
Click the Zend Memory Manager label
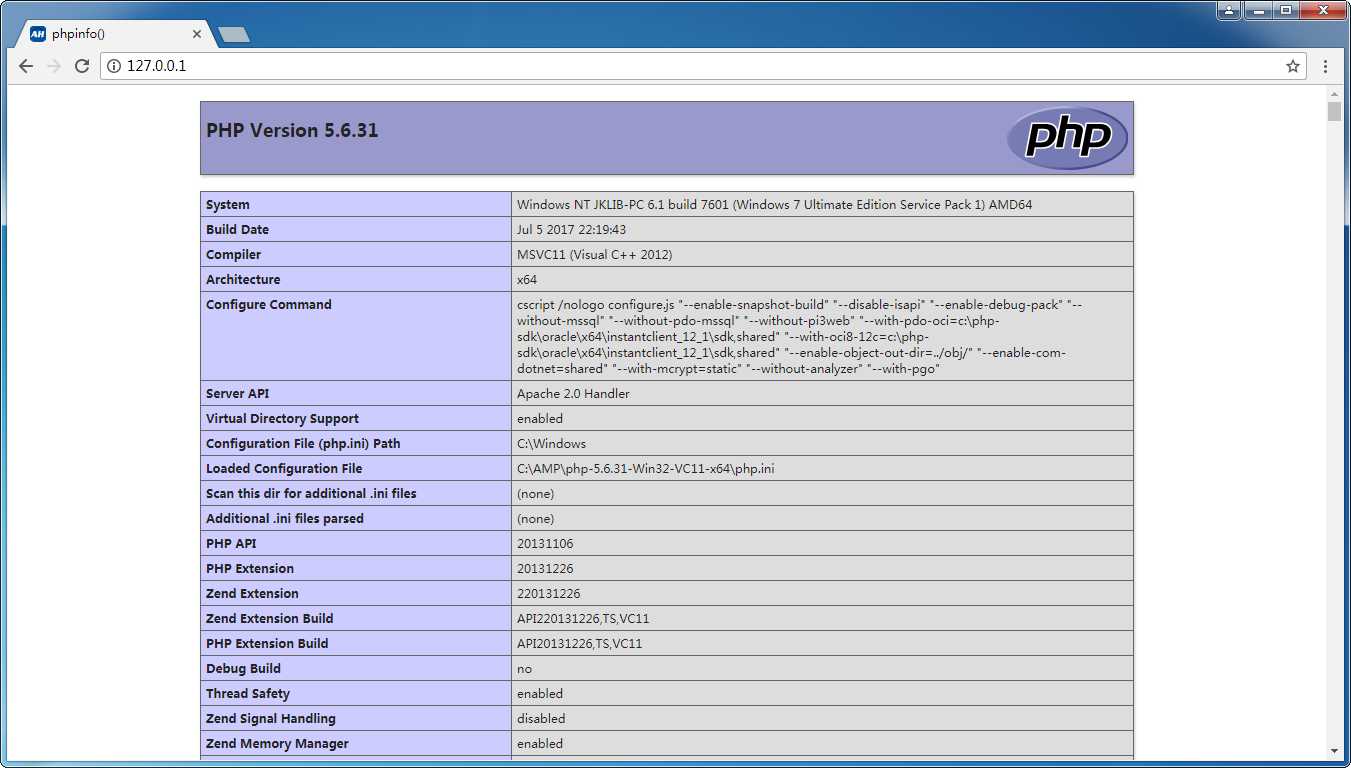click(277, 744)
